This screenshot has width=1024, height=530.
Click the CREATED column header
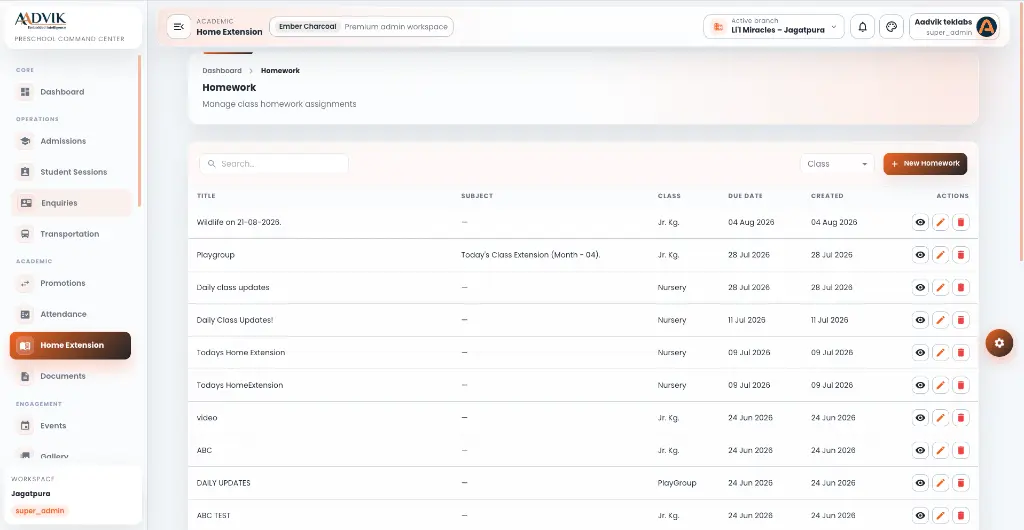point(827,196)
